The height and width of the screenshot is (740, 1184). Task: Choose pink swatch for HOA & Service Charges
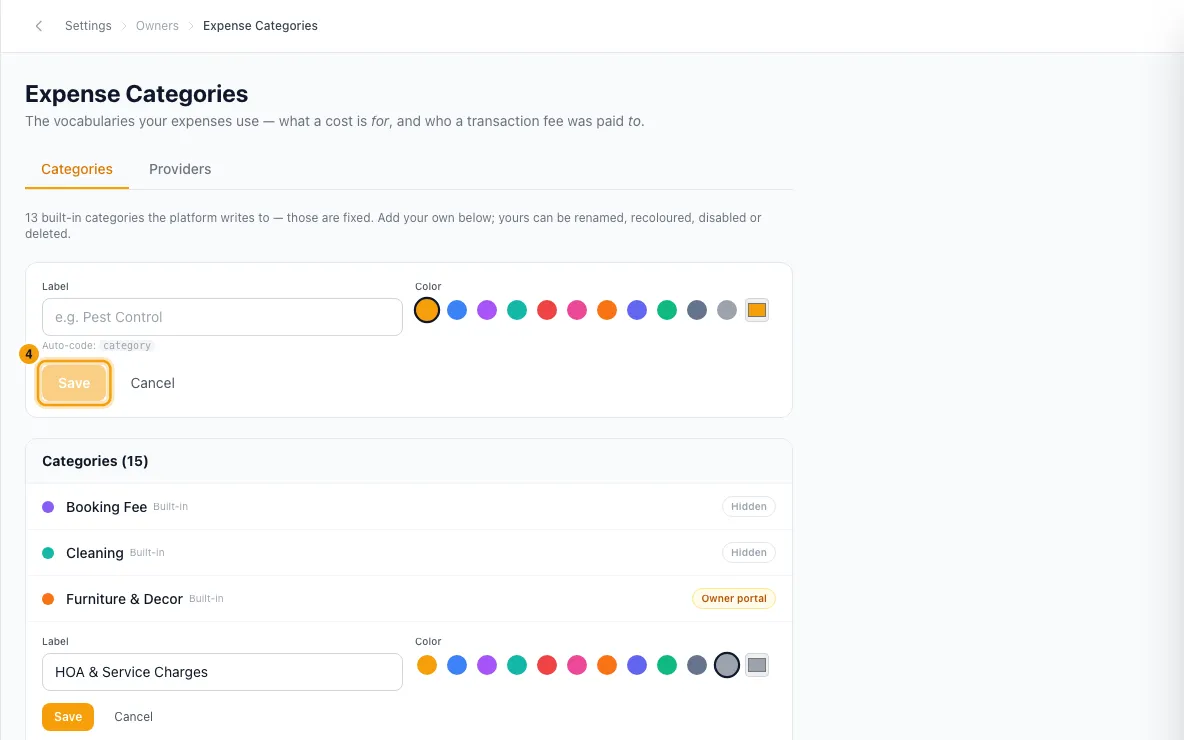(577, 665)
